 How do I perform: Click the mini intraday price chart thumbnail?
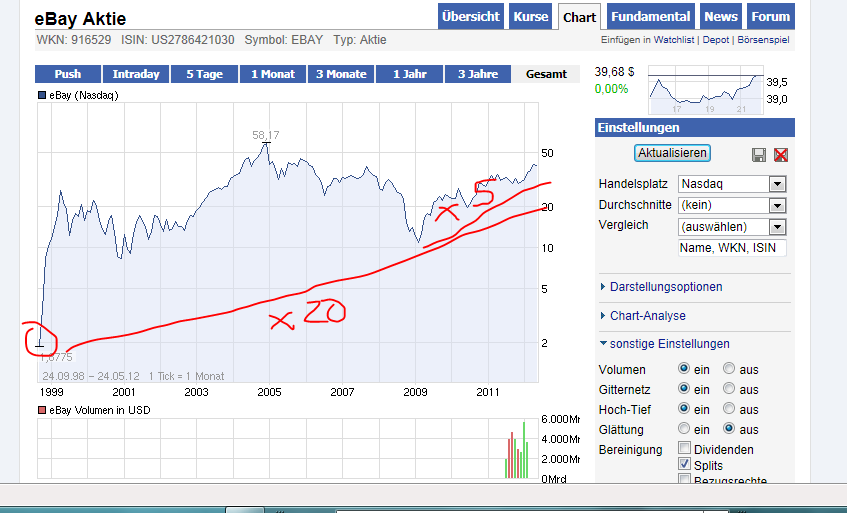tap(705, 90)
